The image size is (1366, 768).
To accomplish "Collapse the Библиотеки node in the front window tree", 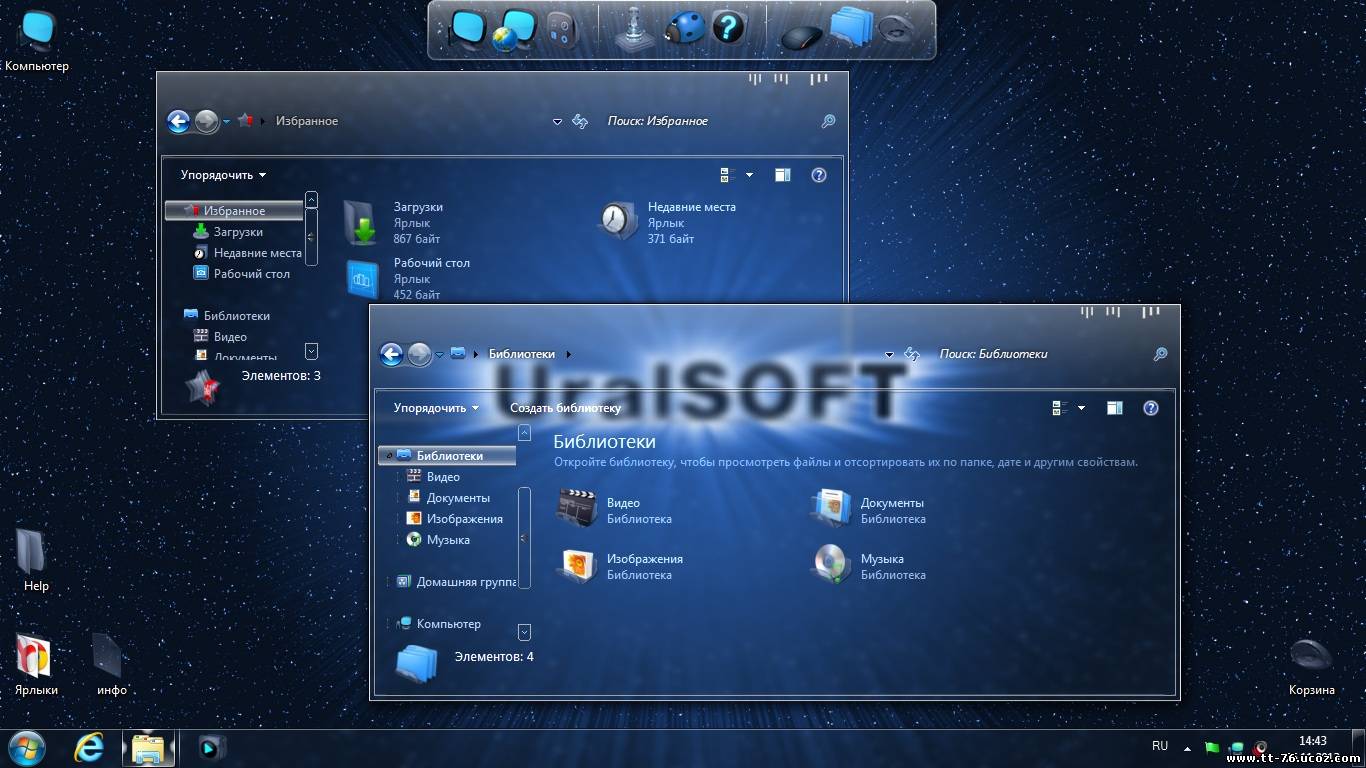I will [389, 456].
